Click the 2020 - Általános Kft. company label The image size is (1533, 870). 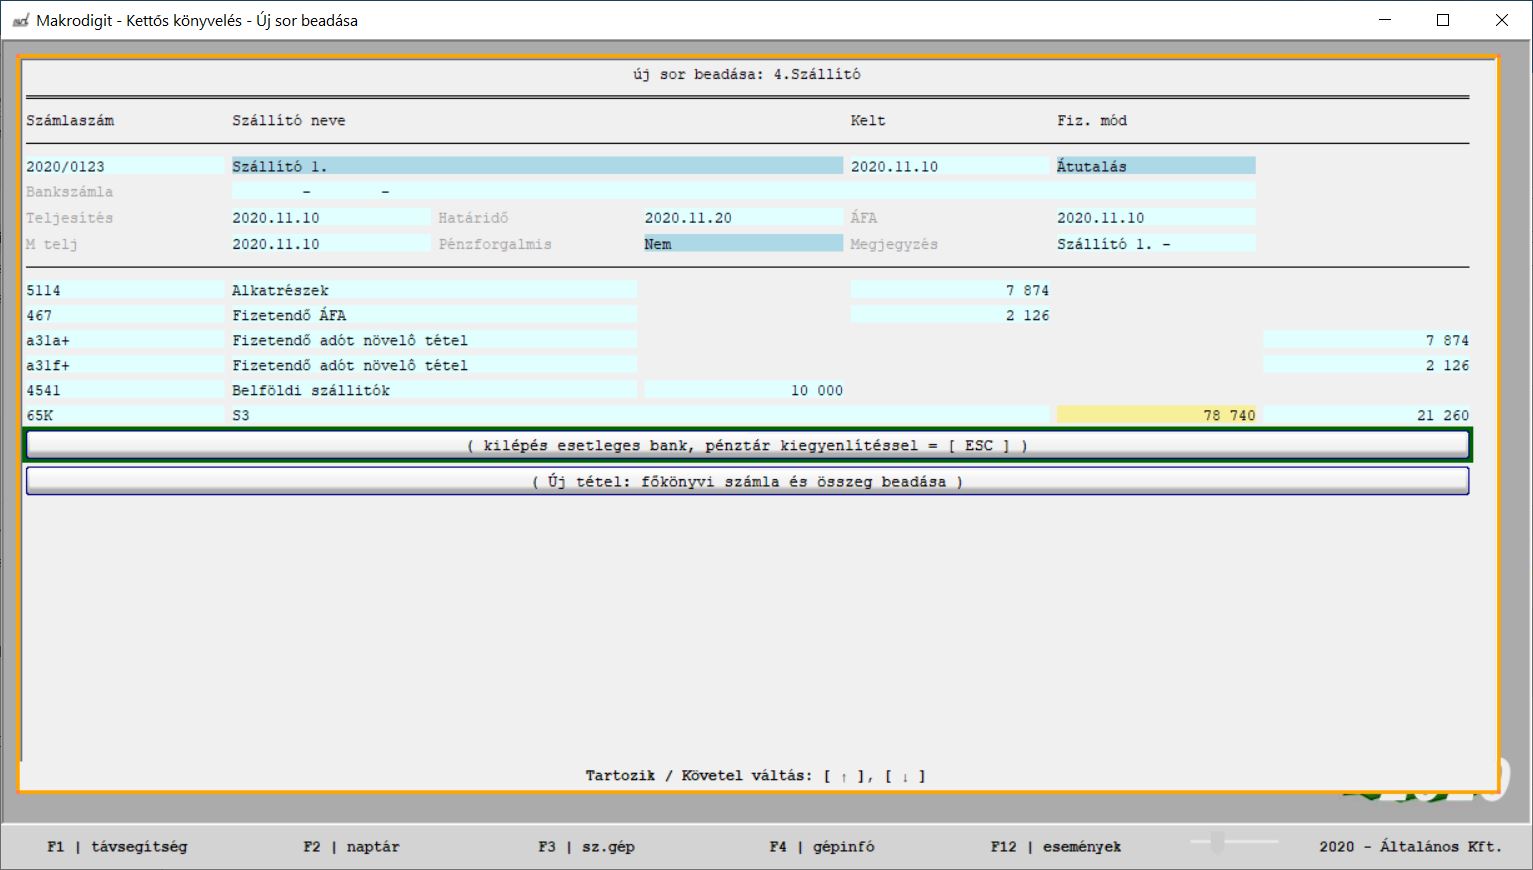(x=1410, y=846)
